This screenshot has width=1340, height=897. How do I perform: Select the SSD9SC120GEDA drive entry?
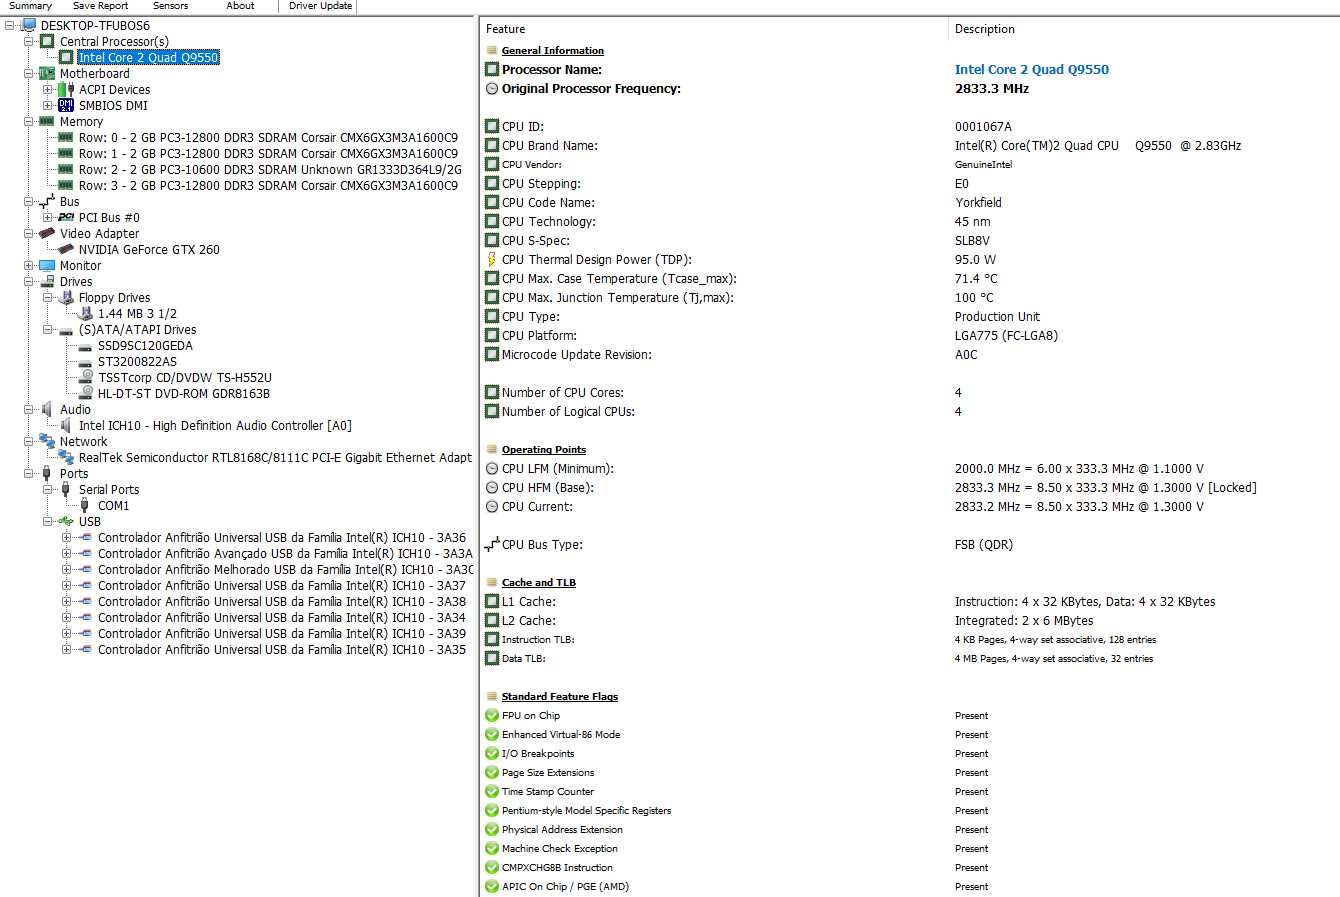[x=145, y=346]
